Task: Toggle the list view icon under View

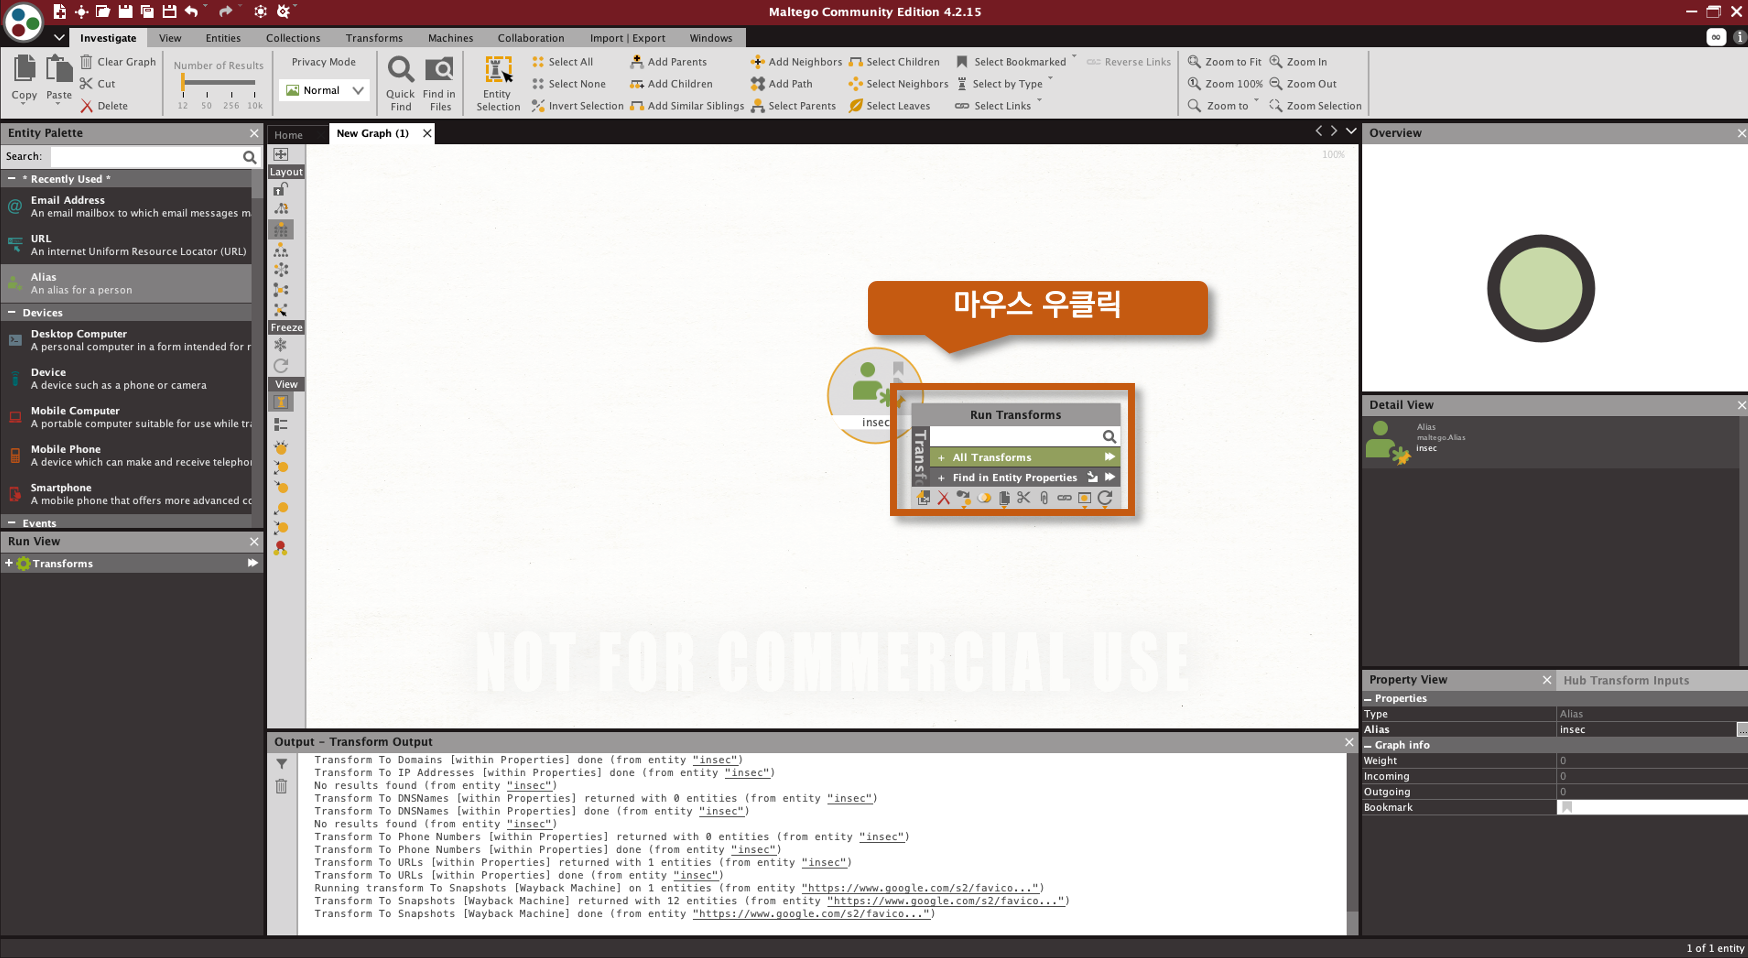Action: (x=281, y=424)
